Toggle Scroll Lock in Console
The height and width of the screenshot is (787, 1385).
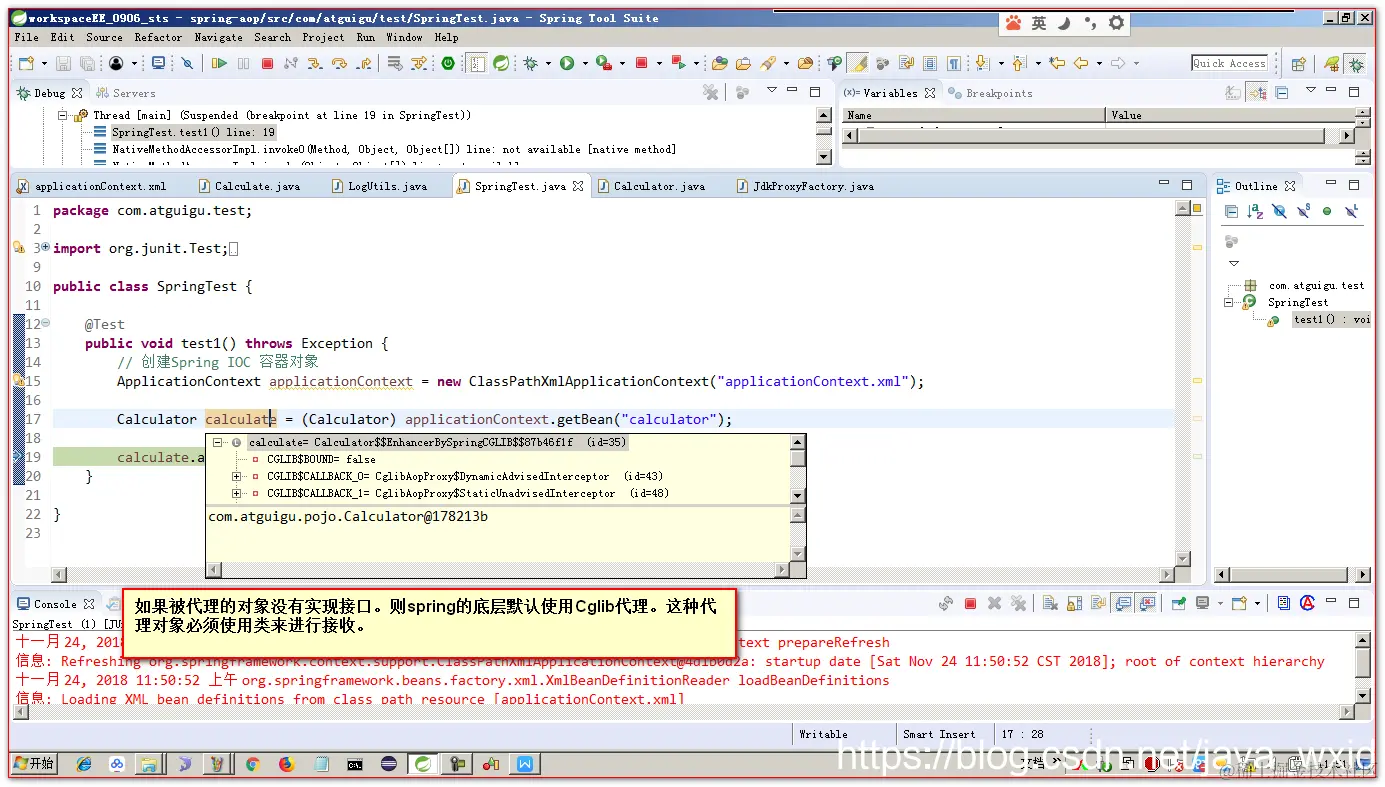1074,603
